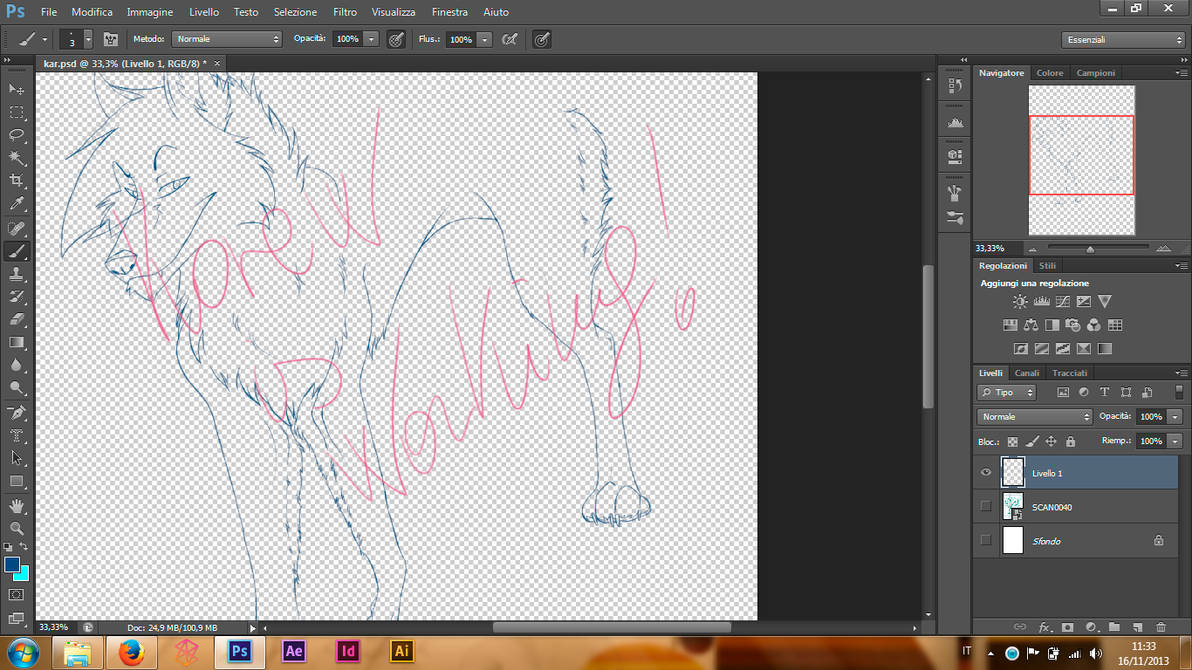
Task: Open layer Riemp. fill dropdown
Action: tap(1175, 441)
